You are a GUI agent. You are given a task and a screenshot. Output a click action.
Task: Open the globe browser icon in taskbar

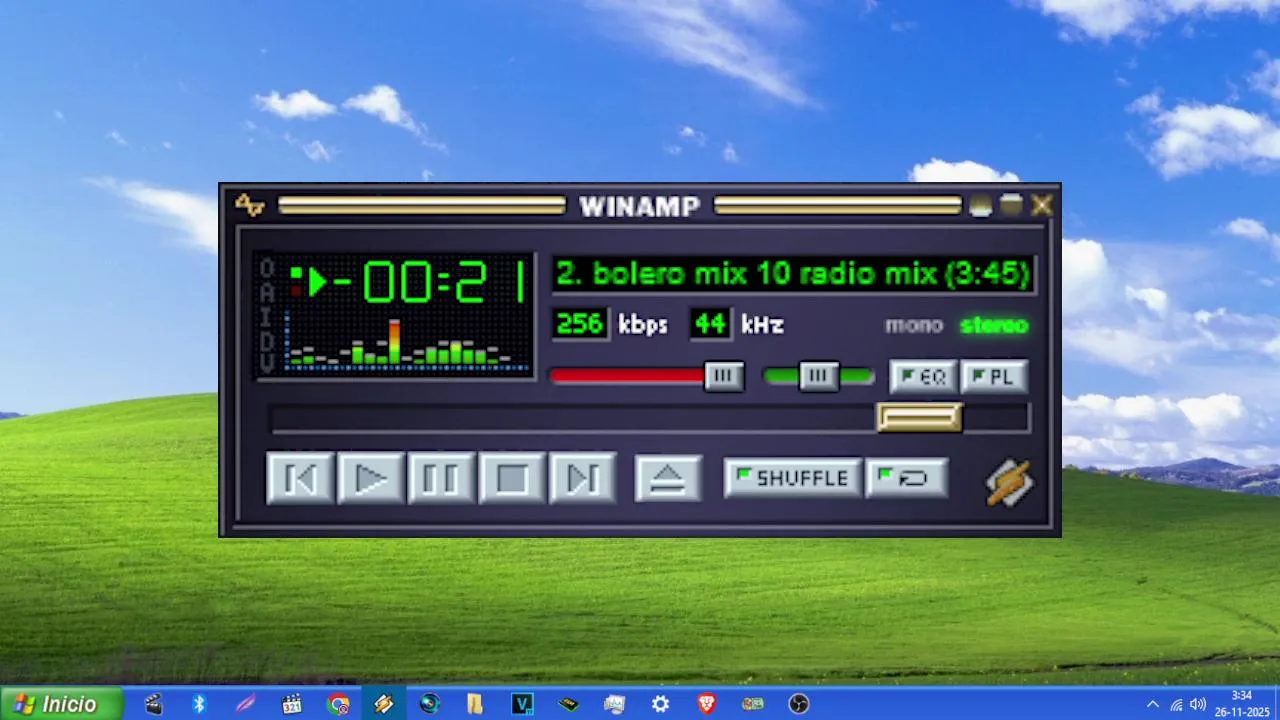pyautogui.click(x=430, y=704)
